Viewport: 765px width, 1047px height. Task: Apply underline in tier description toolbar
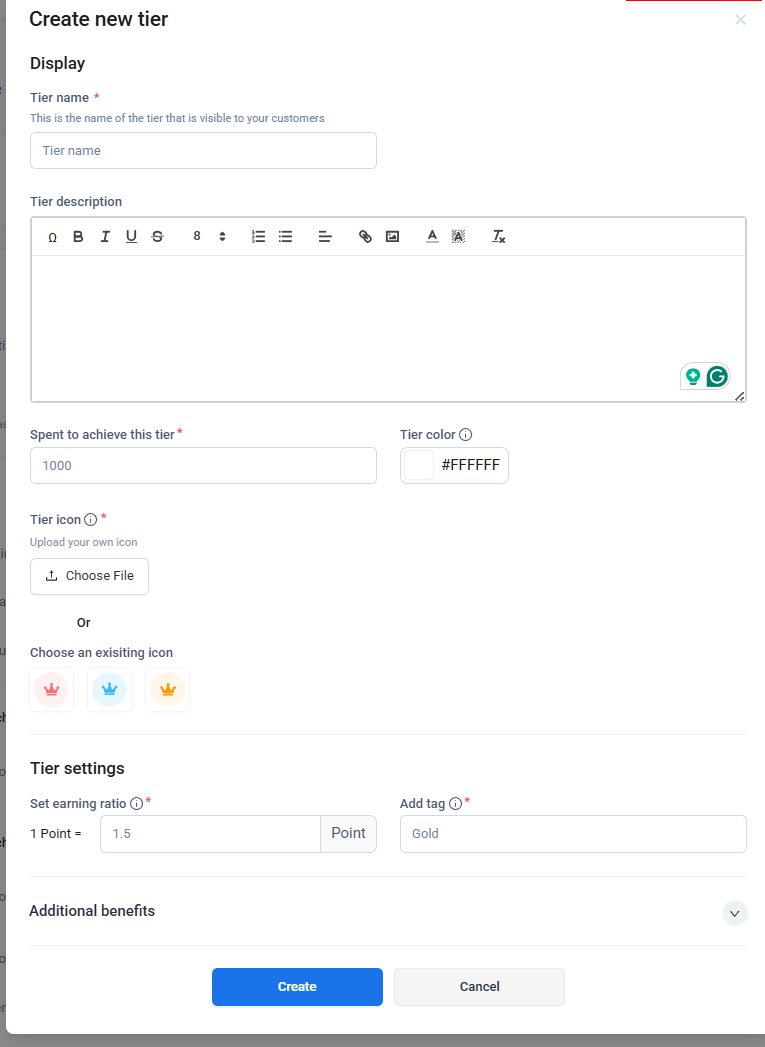(131, 237)
